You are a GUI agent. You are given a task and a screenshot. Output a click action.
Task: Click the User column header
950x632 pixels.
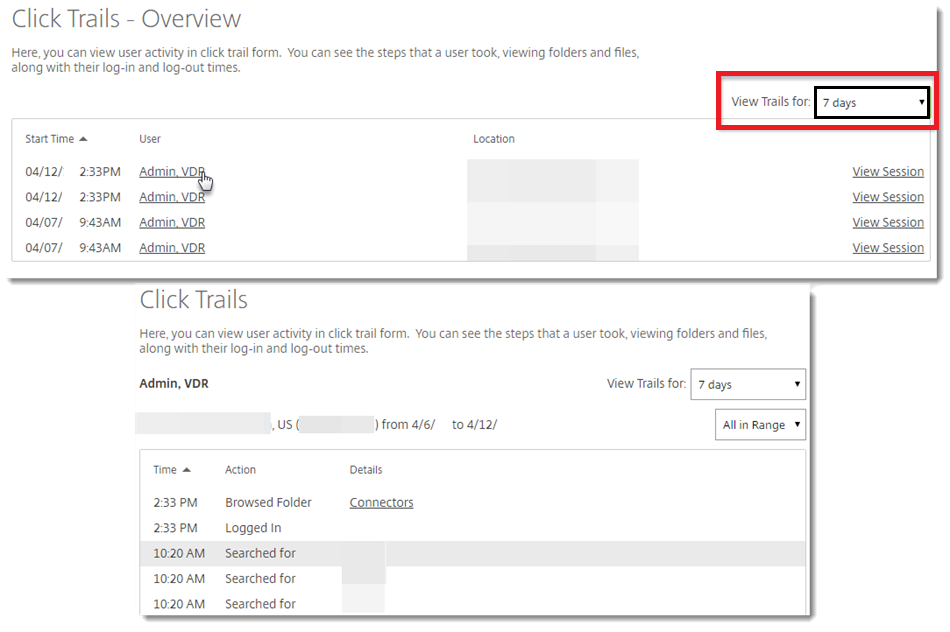(x=150, y=139)
